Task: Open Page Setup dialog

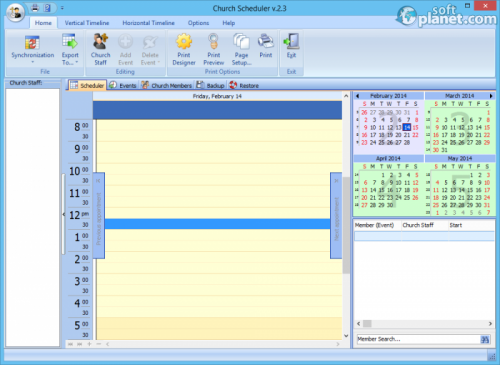Action: point(241,49)
